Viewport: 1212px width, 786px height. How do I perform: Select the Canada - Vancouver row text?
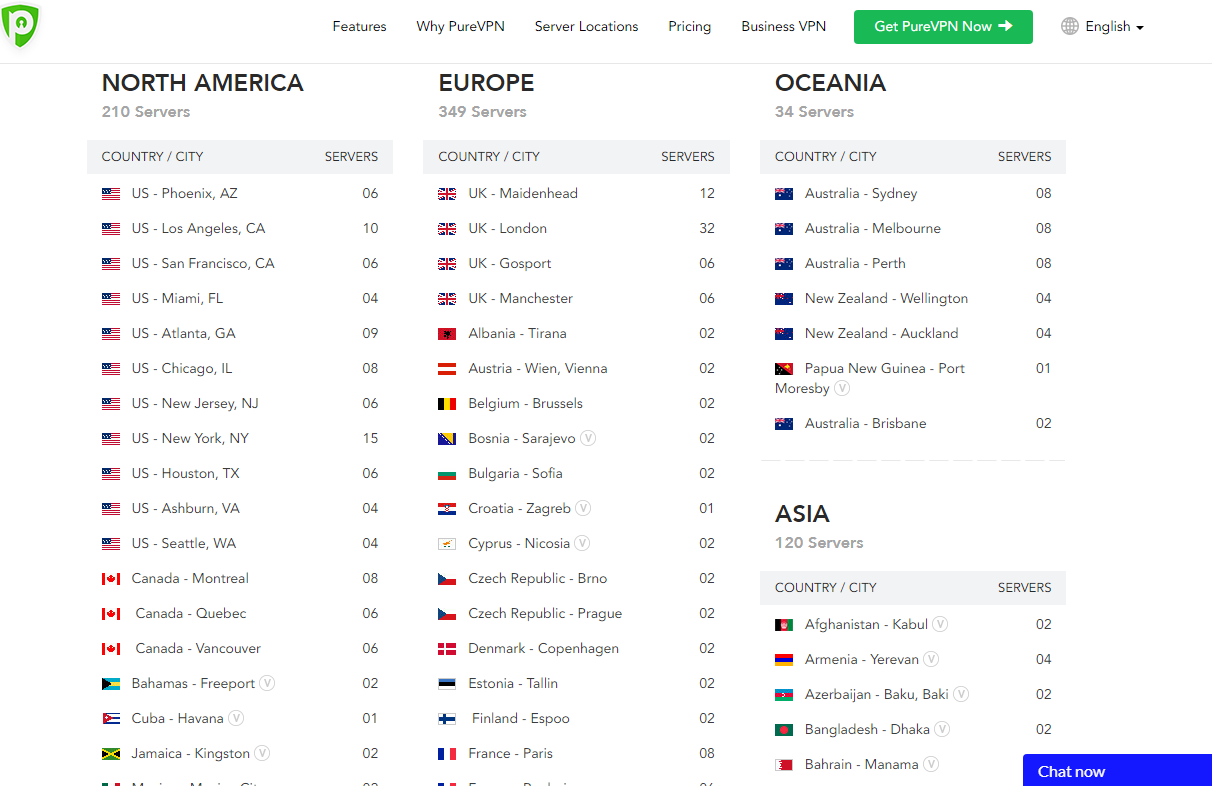pyautogui.click(x=198, y=649)
